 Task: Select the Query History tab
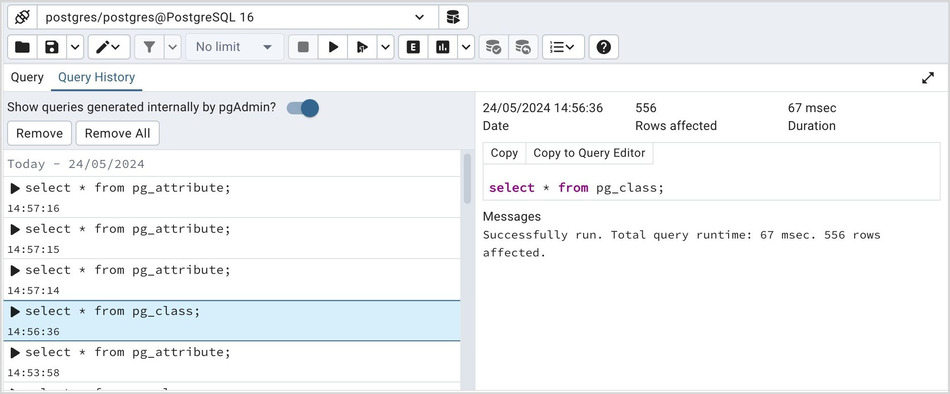tap(96, 78)
